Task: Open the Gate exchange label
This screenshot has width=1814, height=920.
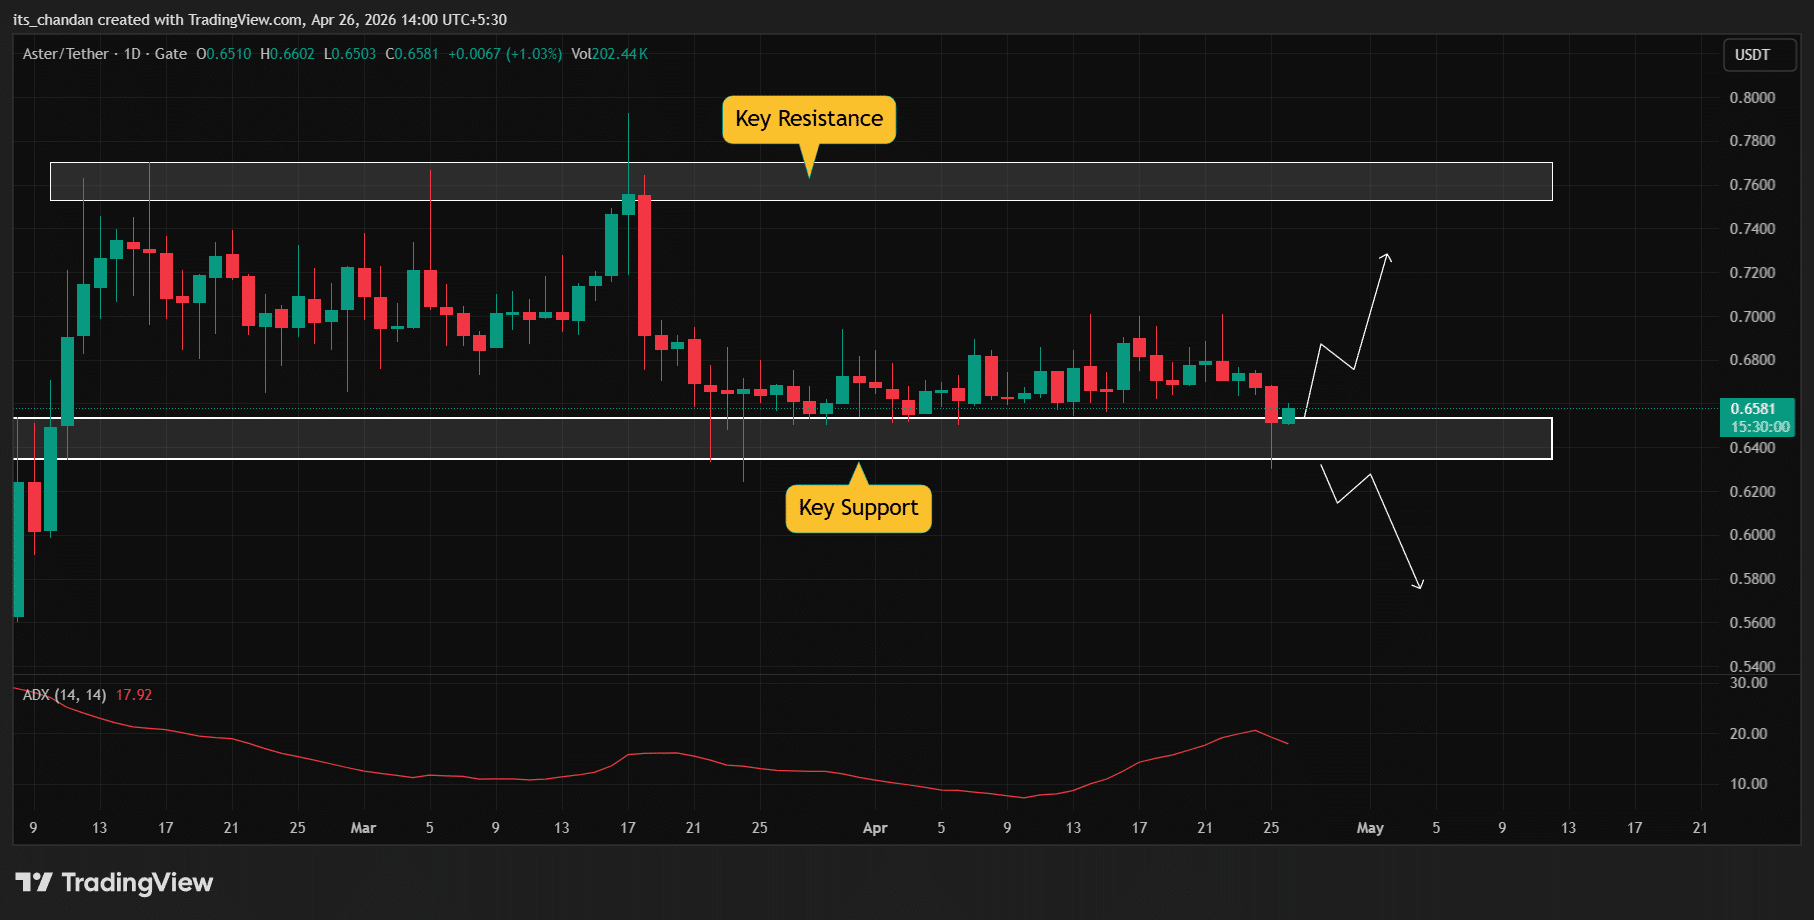Action: click(172, 53)
